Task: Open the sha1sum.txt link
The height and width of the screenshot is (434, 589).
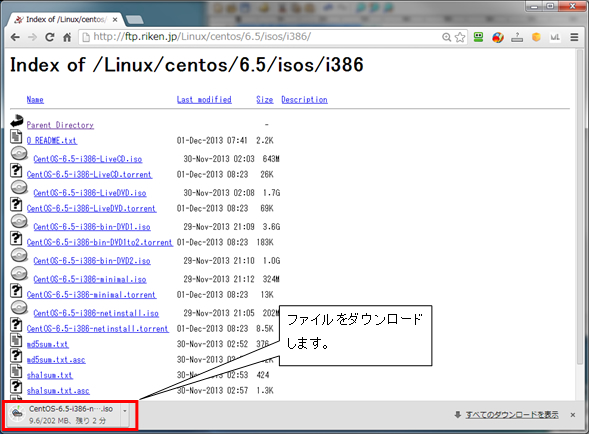Action: [x=50, y=375]
